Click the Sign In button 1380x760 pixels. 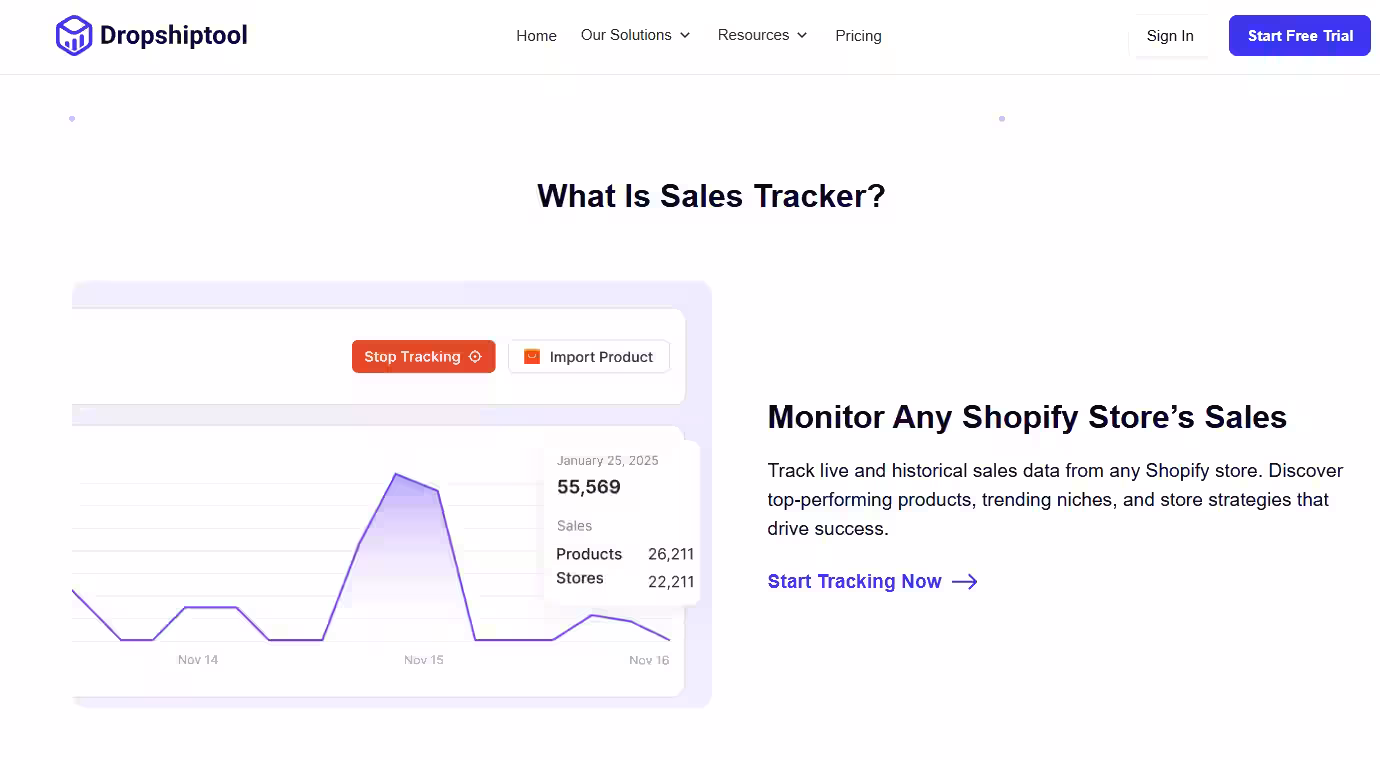click(1170, 35)
